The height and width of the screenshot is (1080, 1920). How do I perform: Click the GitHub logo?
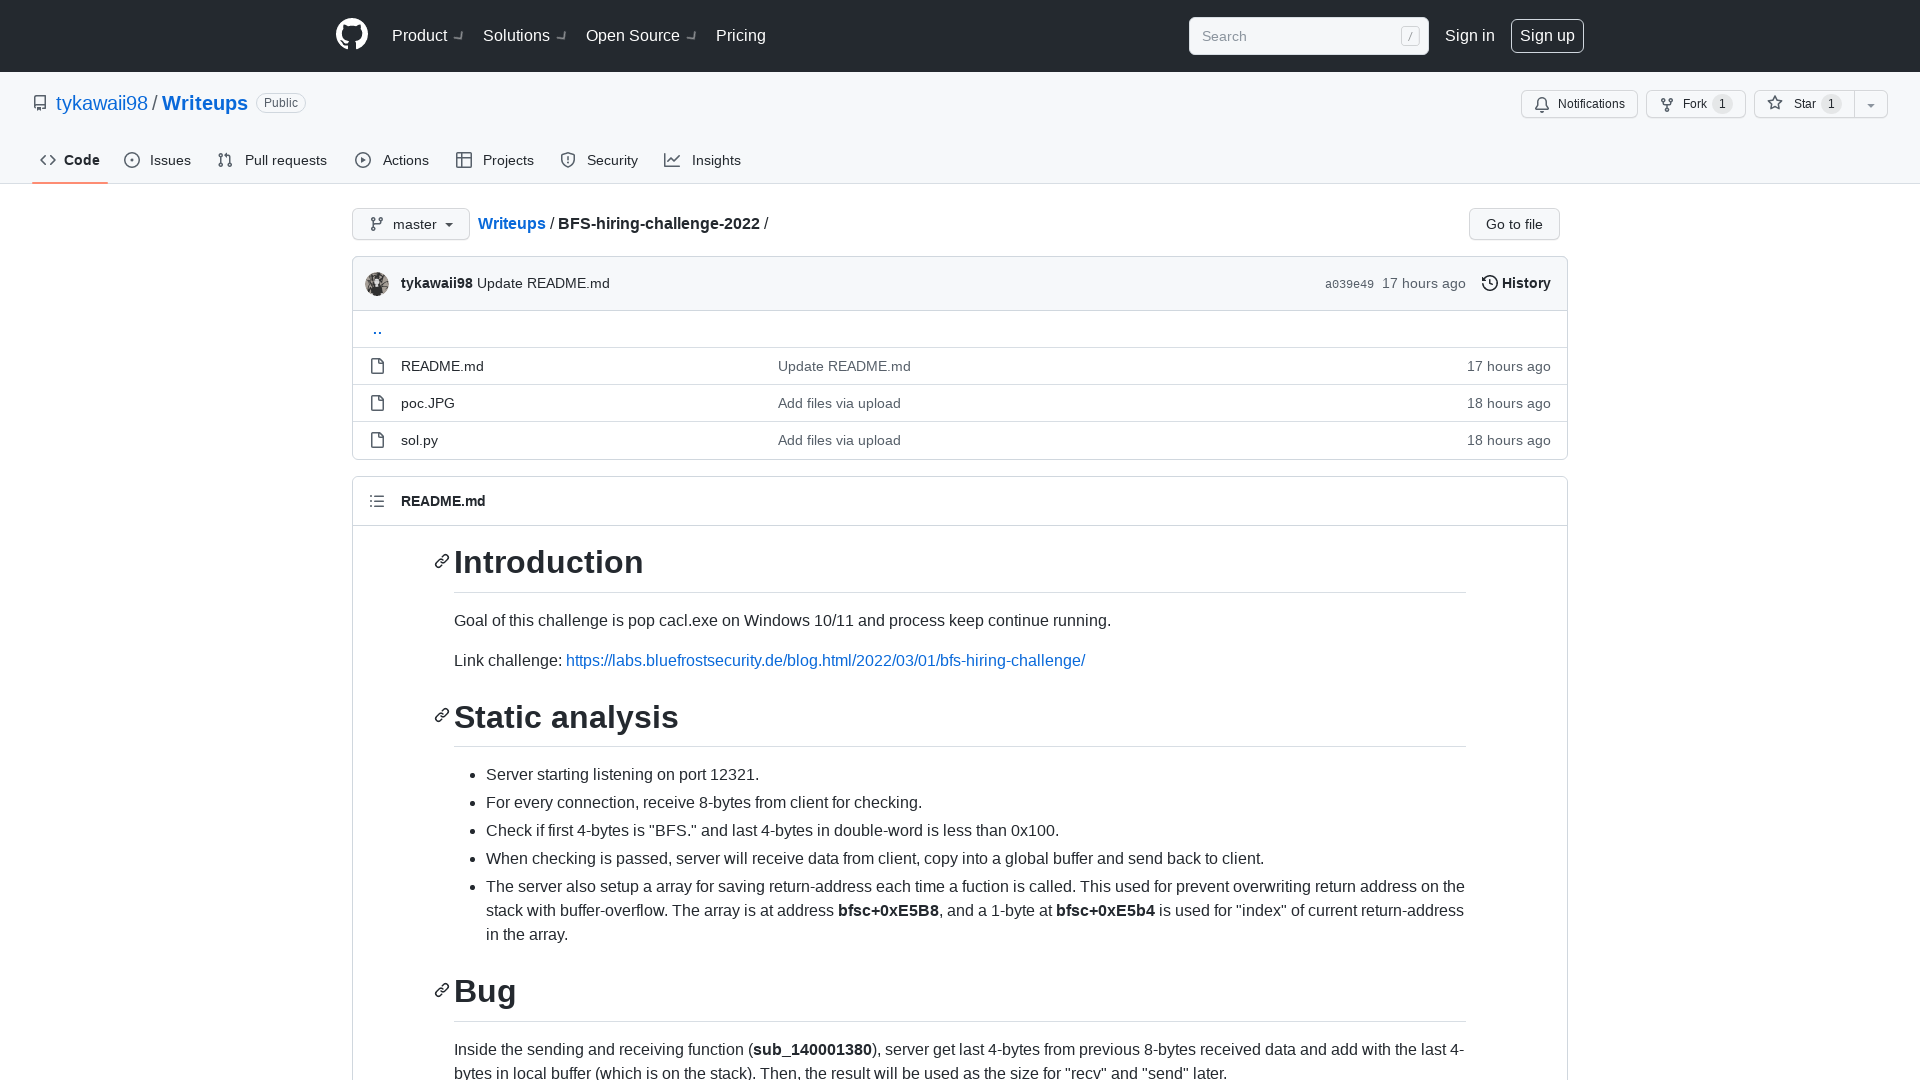click(x=351, y=34)
